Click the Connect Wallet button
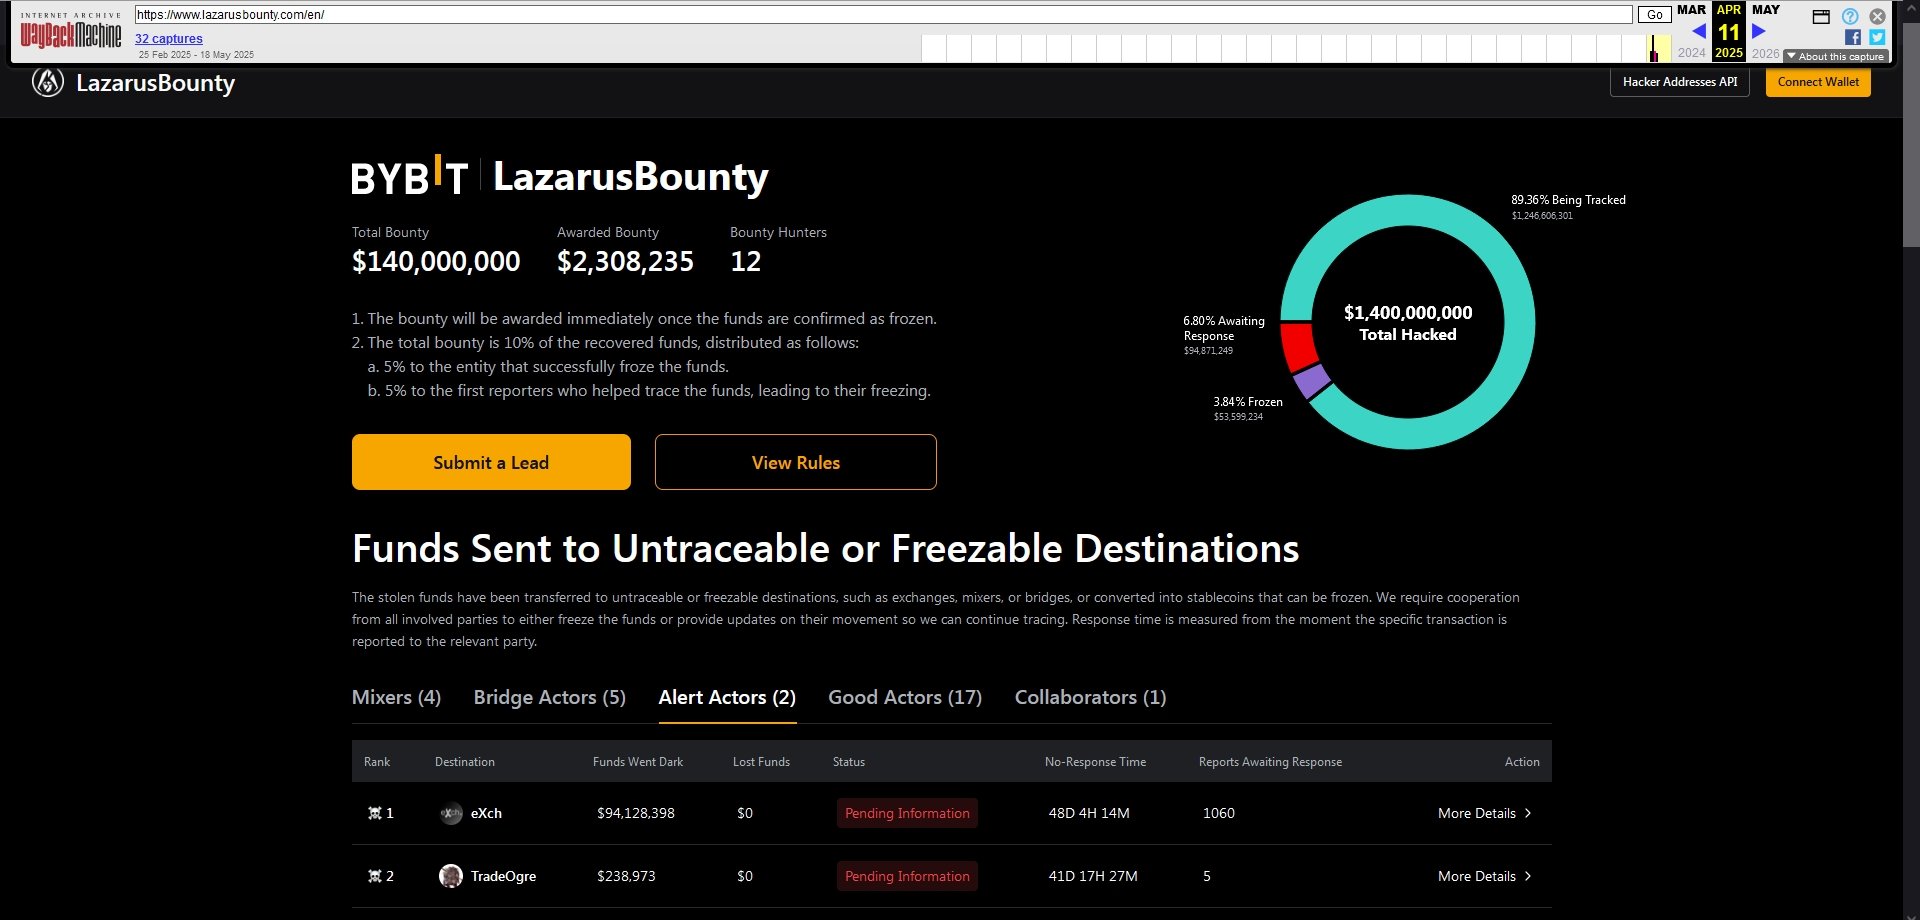Image resolution: width=1920 pixels, height=920 pixels. pyautogui.click(x=1818, y=82)
